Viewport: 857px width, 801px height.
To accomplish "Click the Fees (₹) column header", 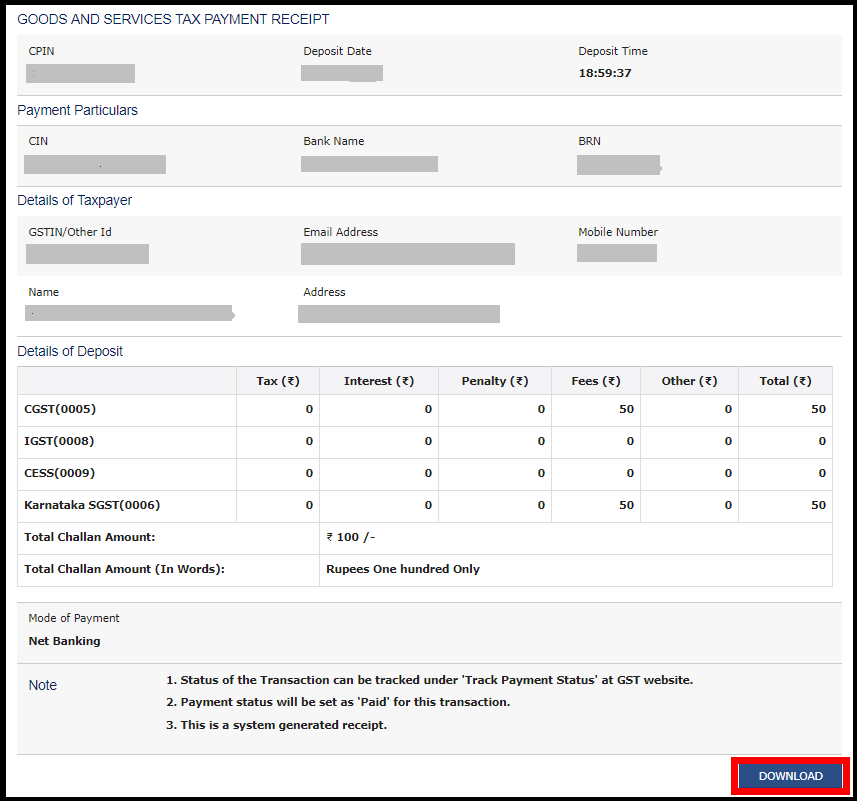I will (x=596, y=381).
